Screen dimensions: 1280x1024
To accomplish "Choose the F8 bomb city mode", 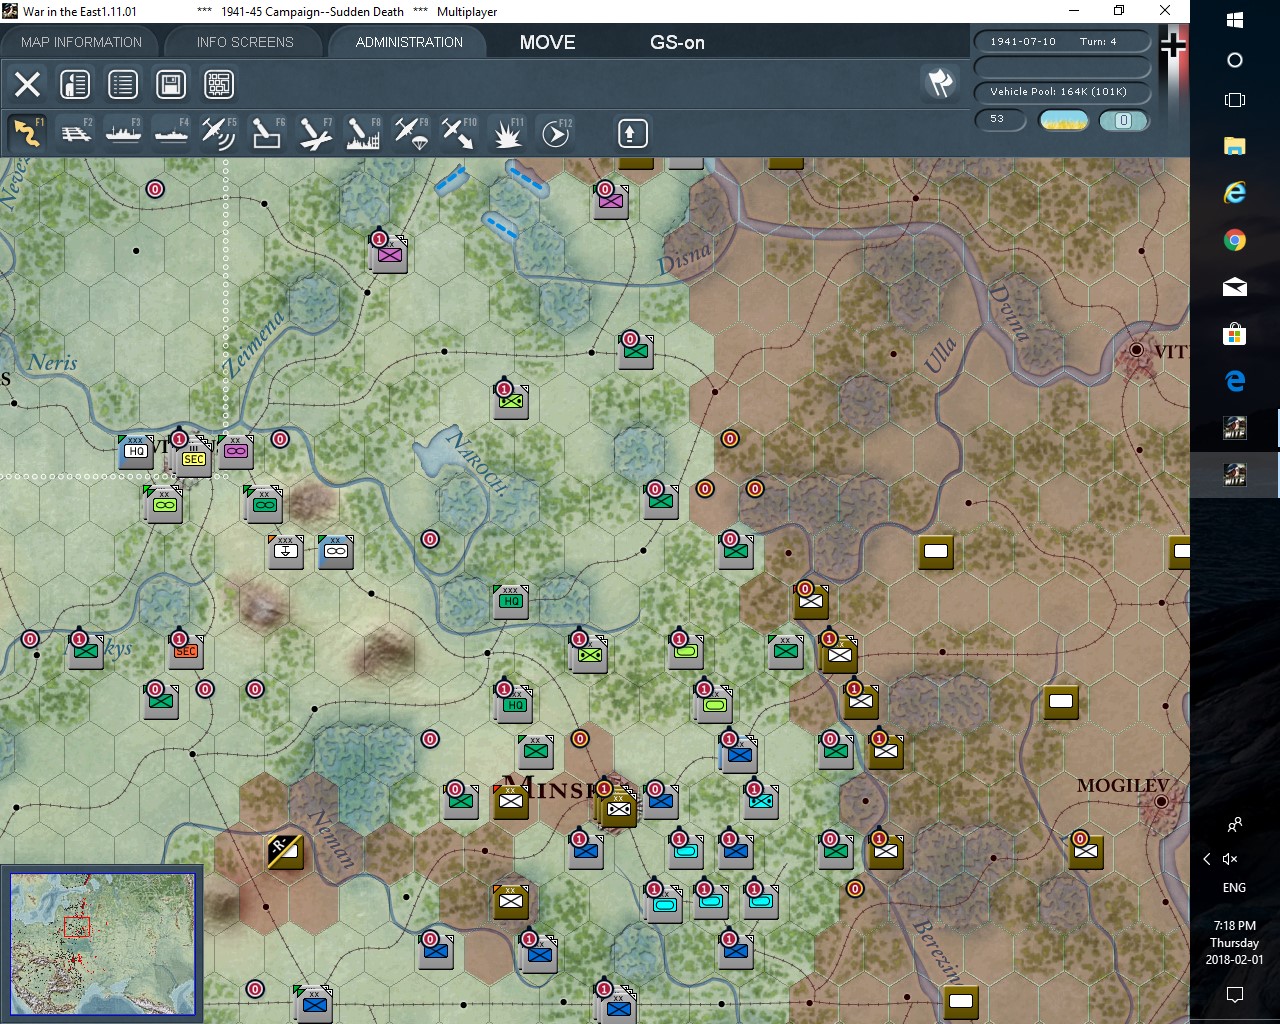I will tap(363, 133).
